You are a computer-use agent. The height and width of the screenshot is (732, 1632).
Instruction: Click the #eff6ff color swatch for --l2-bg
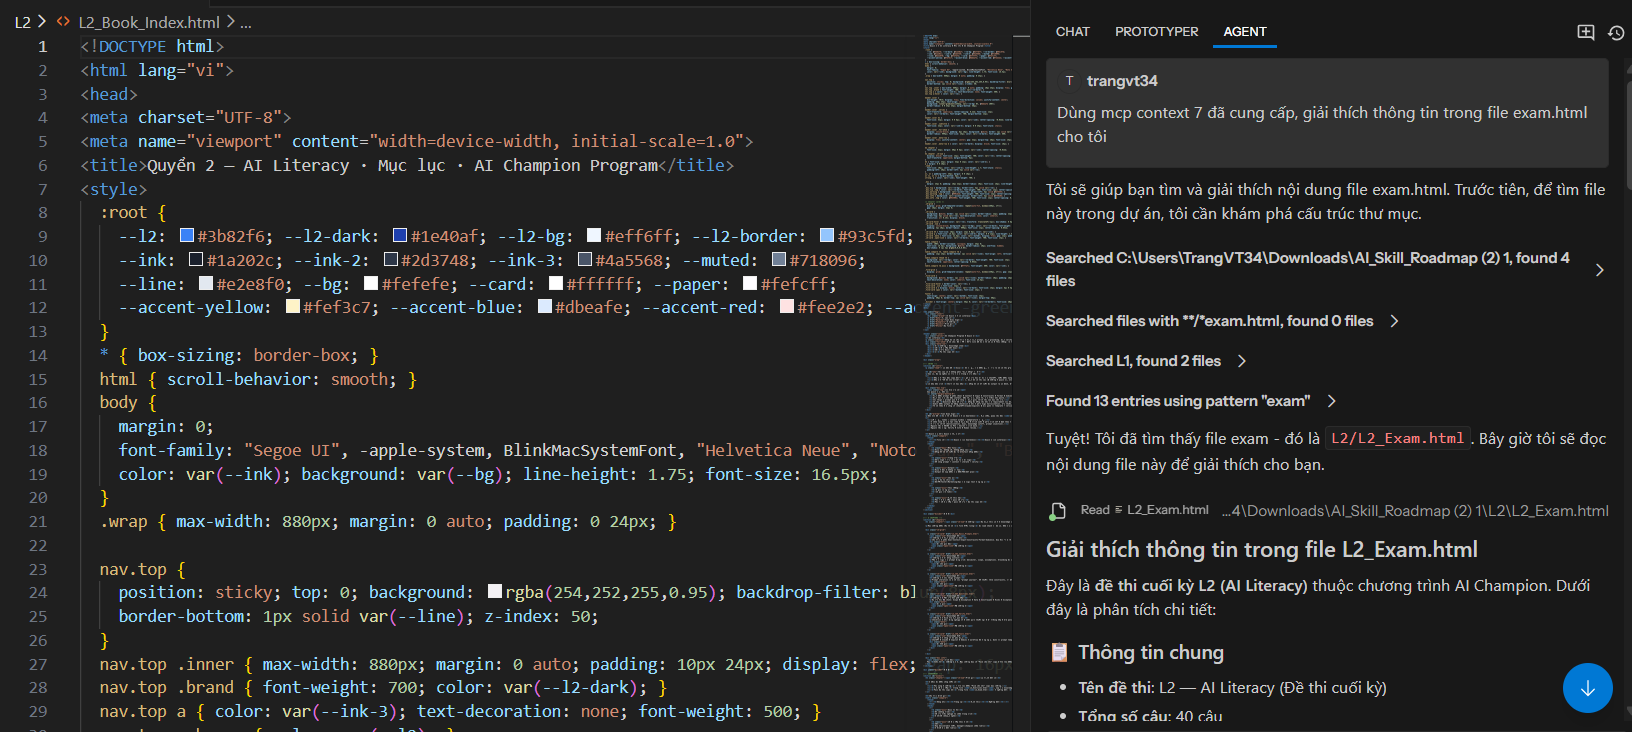[594, 236]
